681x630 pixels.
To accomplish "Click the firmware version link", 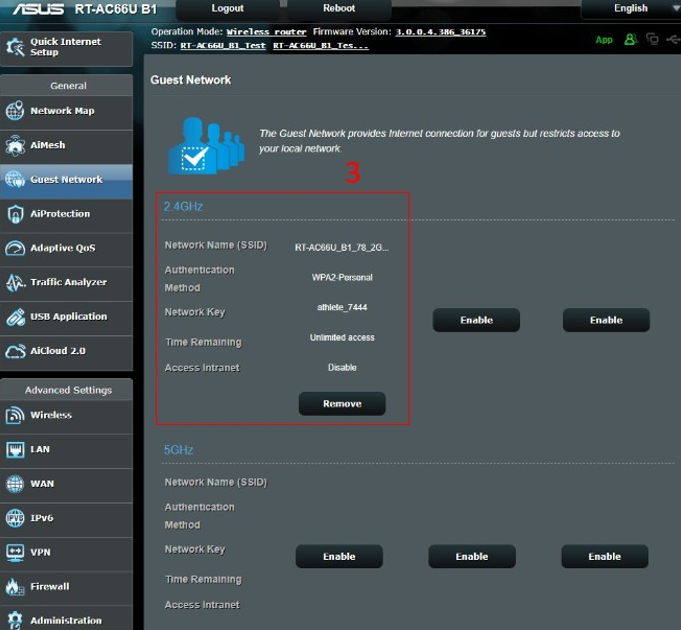I will 440,32.
